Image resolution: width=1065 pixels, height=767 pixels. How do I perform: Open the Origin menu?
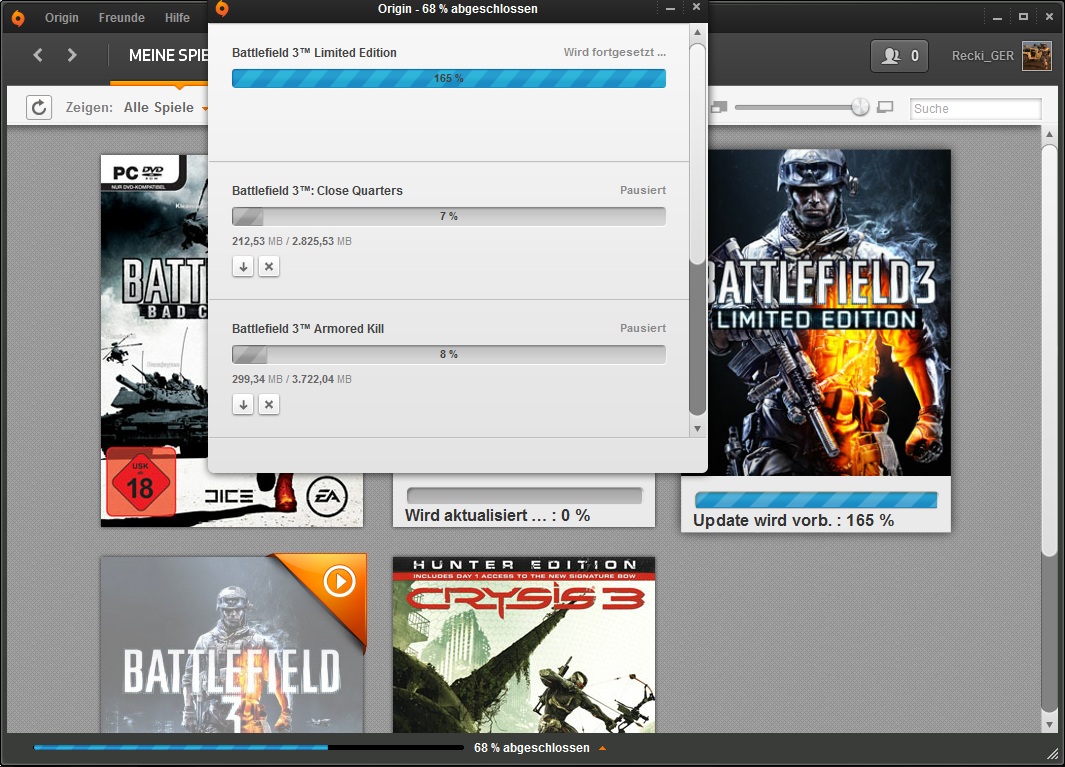(62, 18)
